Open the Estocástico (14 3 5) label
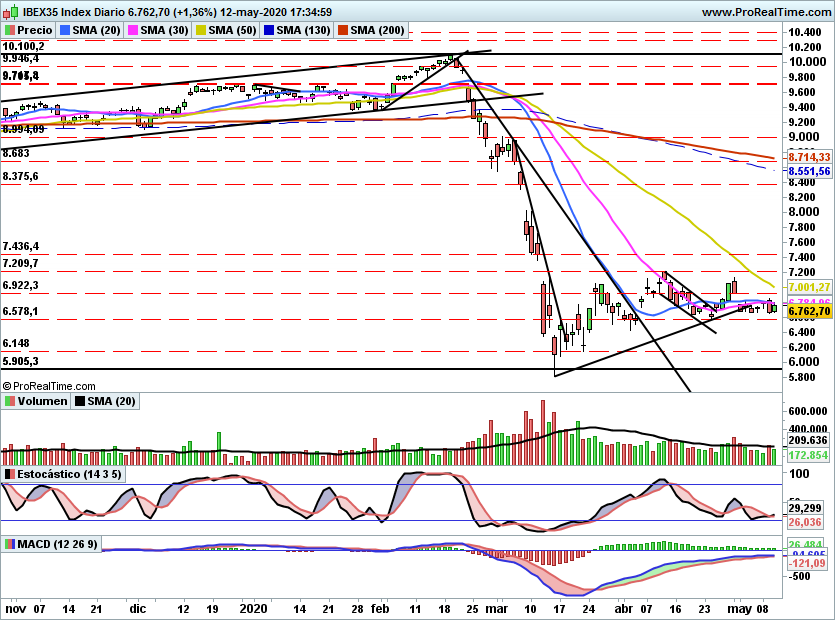Viewport: 835px width, 620px height. coord(70,474)
